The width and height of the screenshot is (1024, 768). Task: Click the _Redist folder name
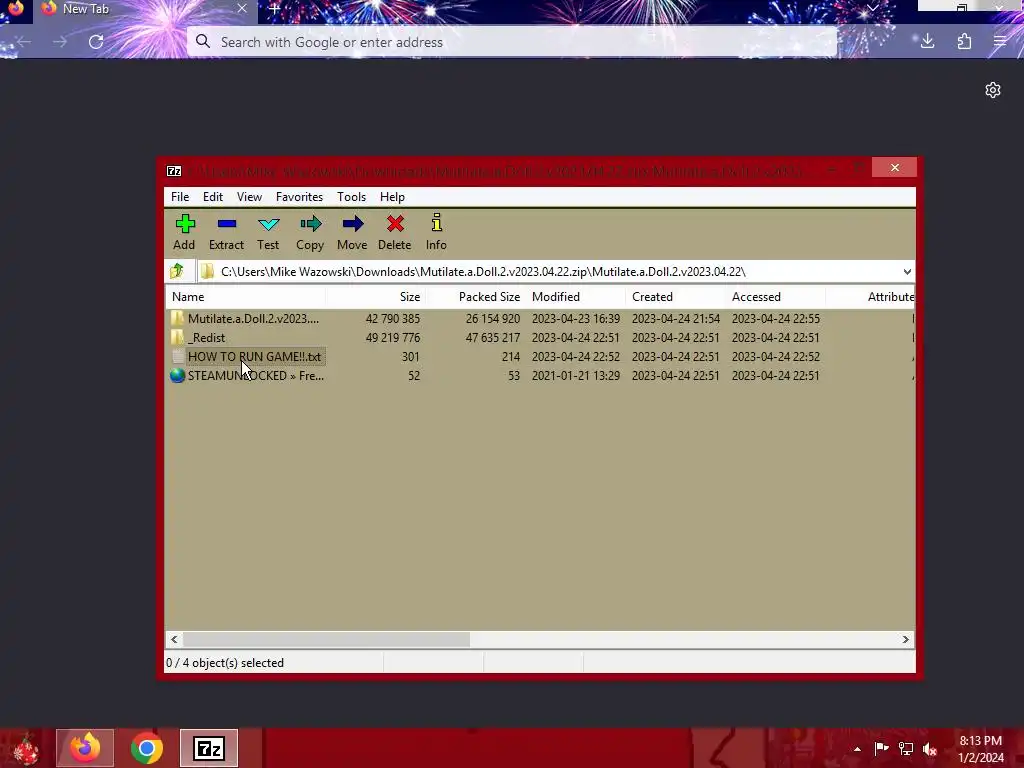point(206,338)
